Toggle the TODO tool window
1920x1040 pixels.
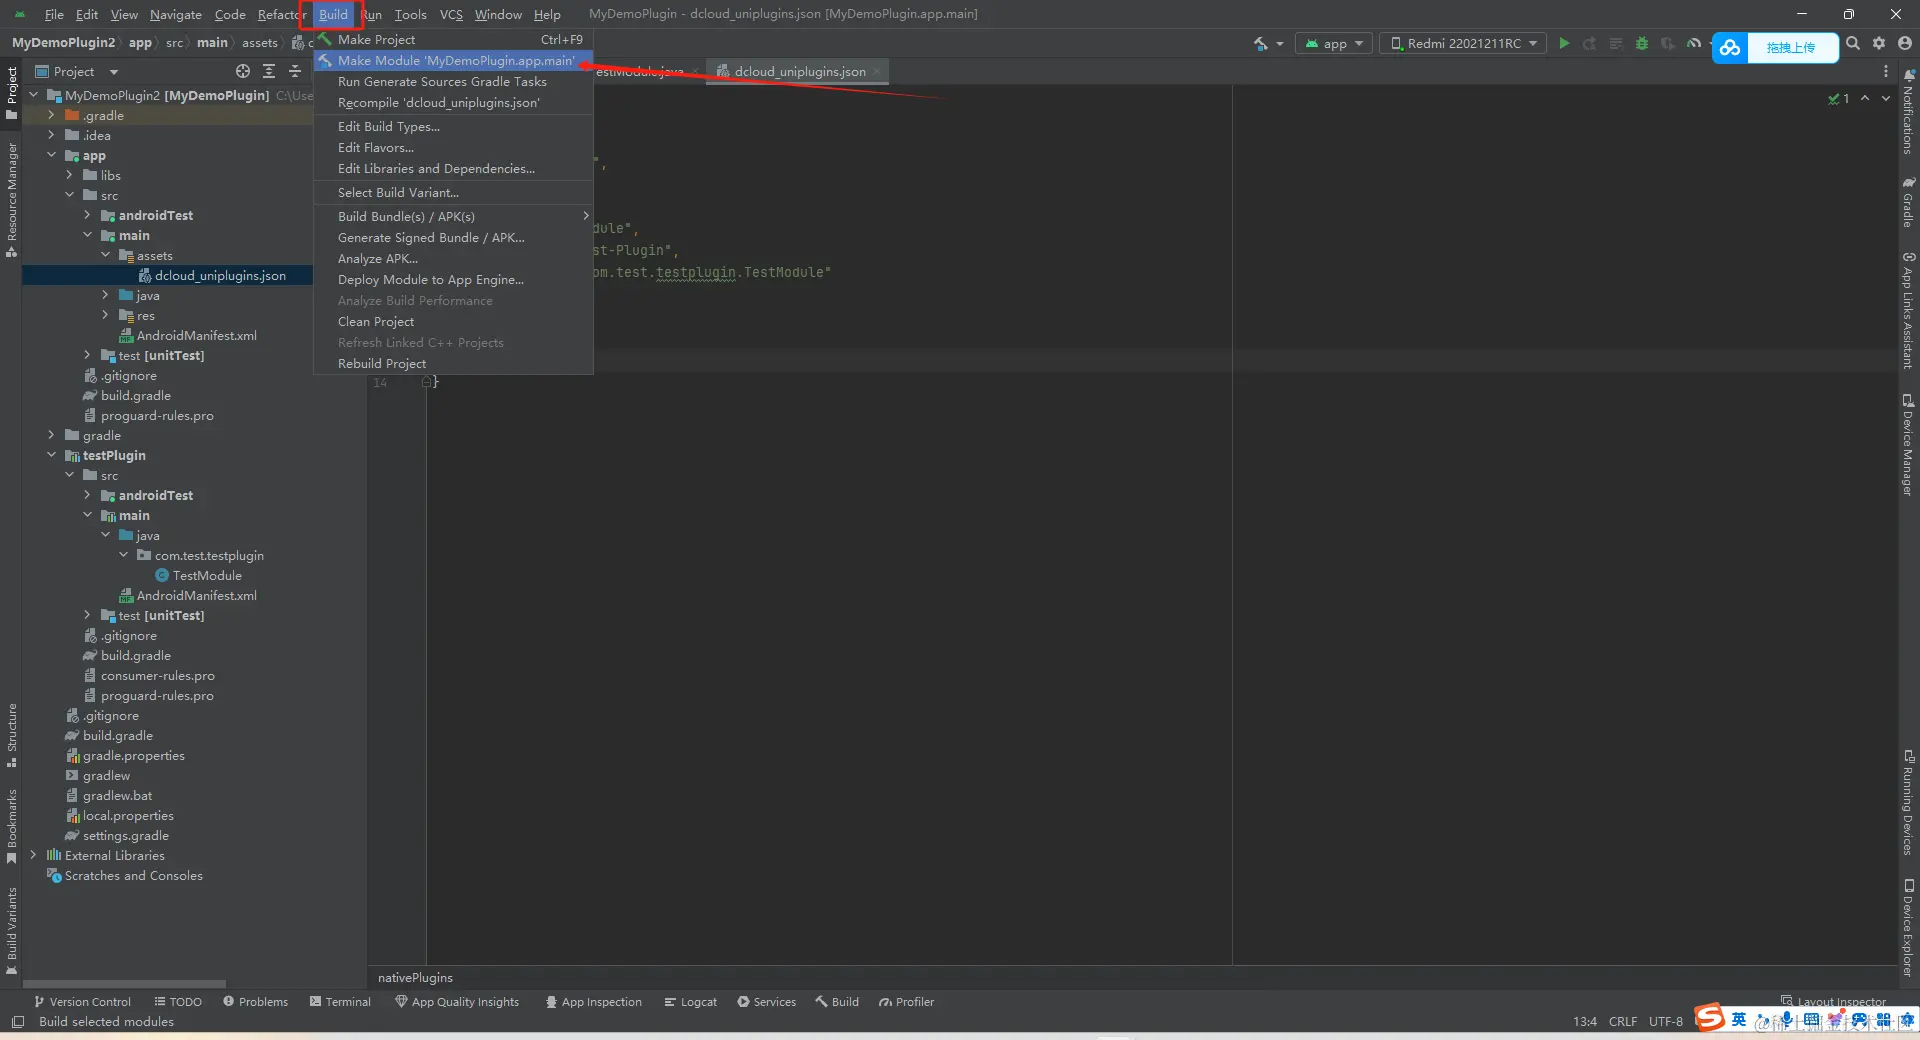point(178,1002)
